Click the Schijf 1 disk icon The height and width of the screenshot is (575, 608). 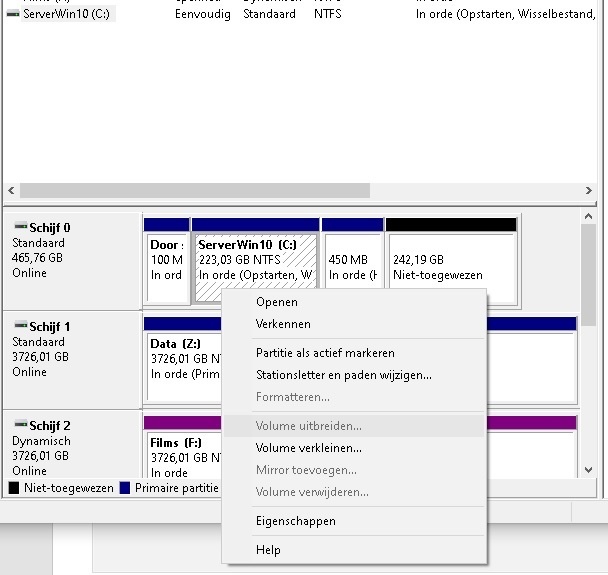coord(21,325)
